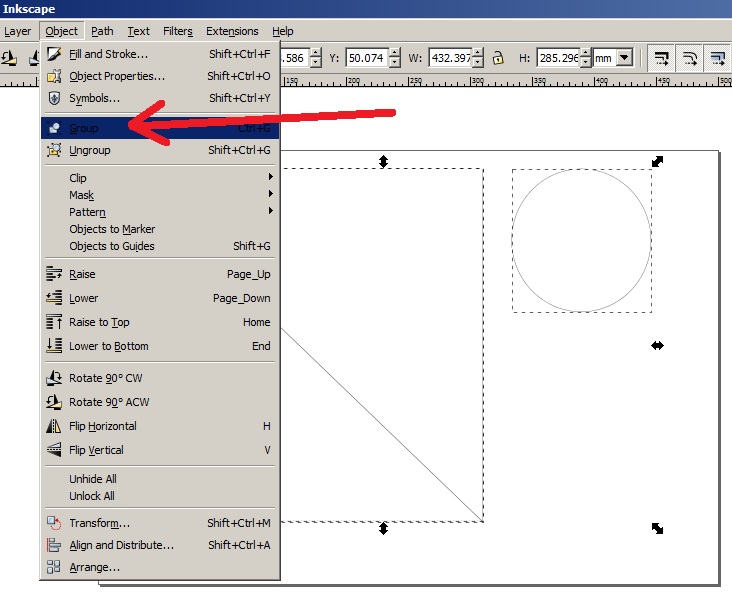Image resolution: width=732 pixels, height=597 pixels.
Task: Lower the selected object one step
Action: coord(160,298)
